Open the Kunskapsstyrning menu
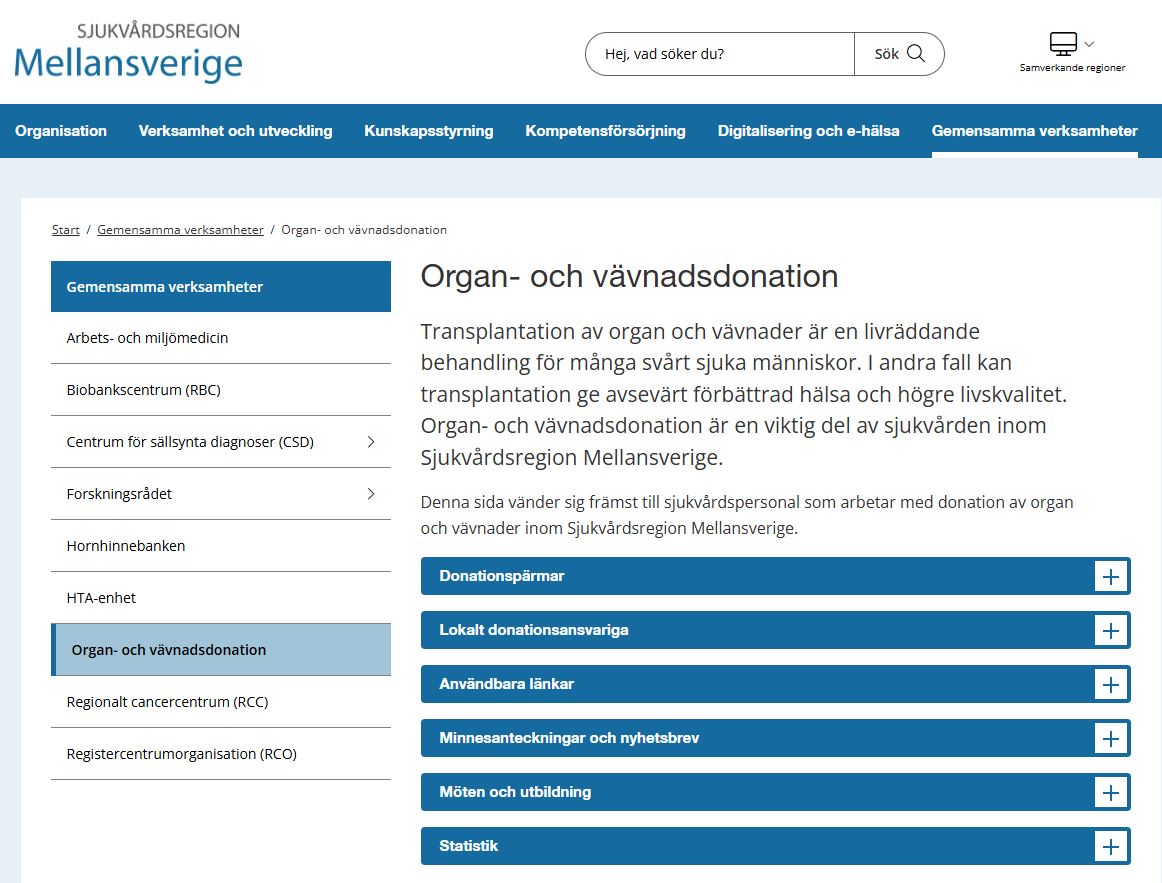The image size is (1162, 883). click(428, 131)
